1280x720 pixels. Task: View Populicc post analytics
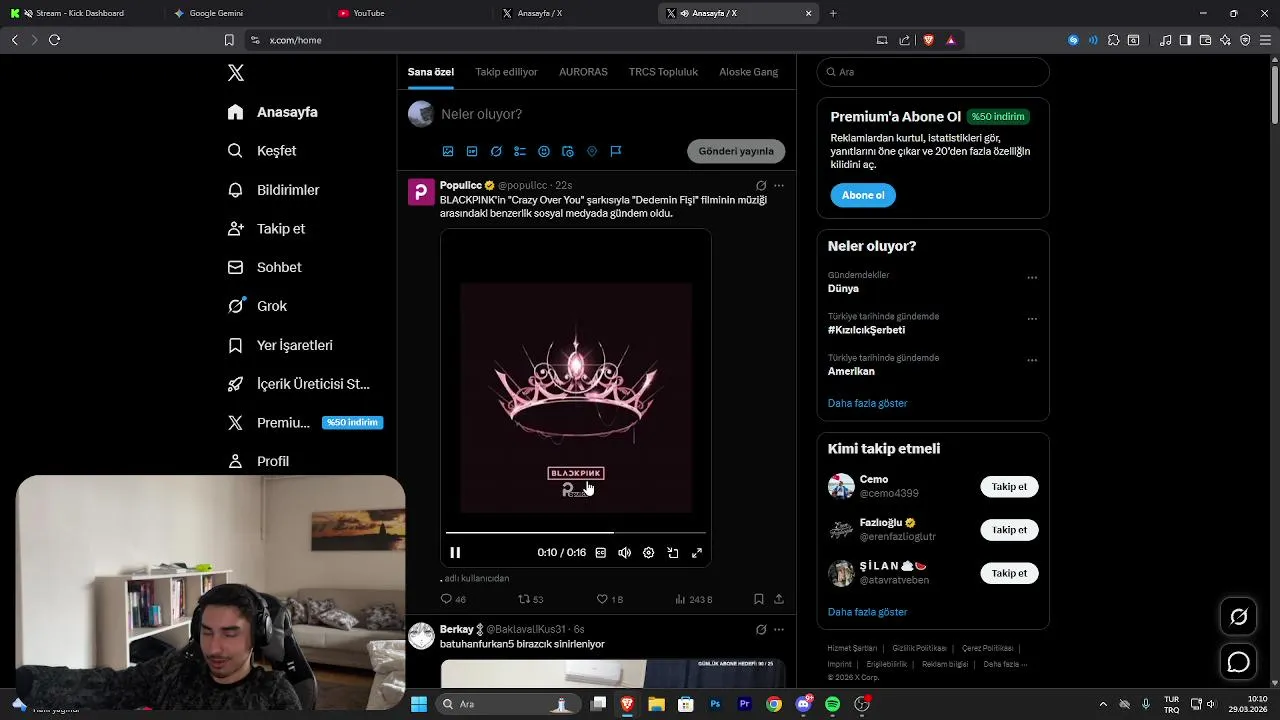point(693,599)
